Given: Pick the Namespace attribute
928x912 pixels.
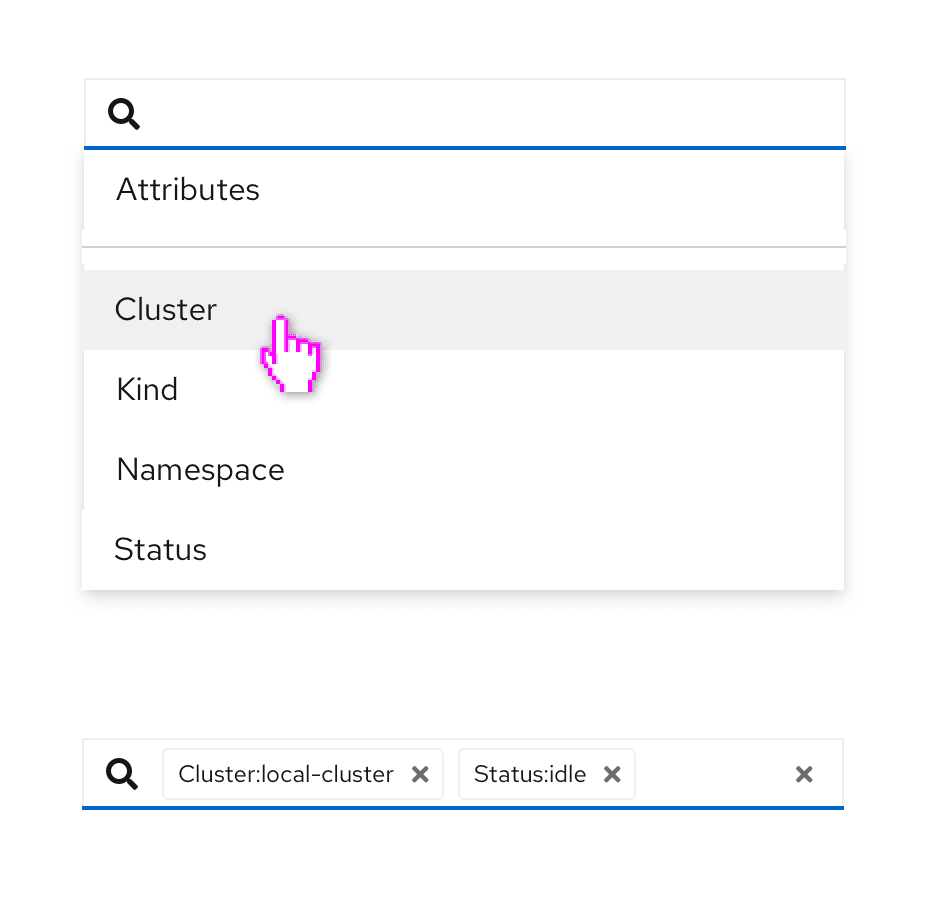Looking at the screenshot, I should (x=200, y=469).
